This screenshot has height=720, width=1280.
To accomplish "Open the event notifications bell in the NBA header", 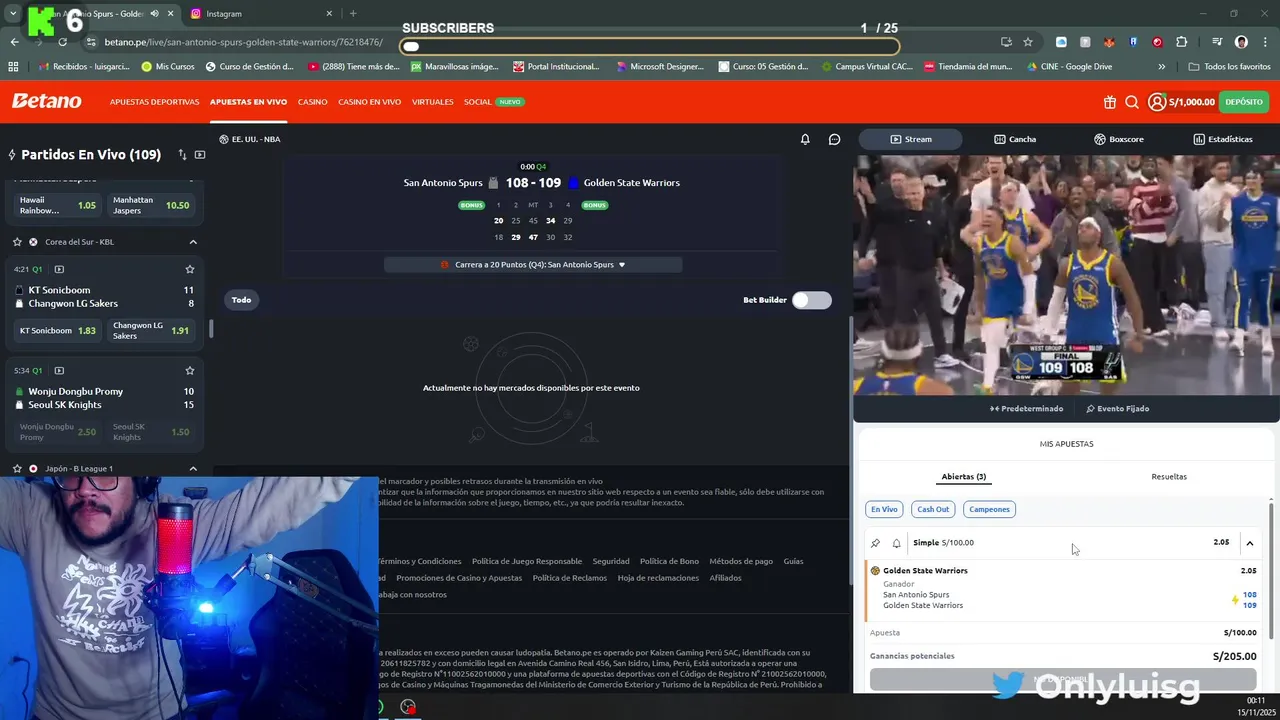I will (x=805, y=139).
